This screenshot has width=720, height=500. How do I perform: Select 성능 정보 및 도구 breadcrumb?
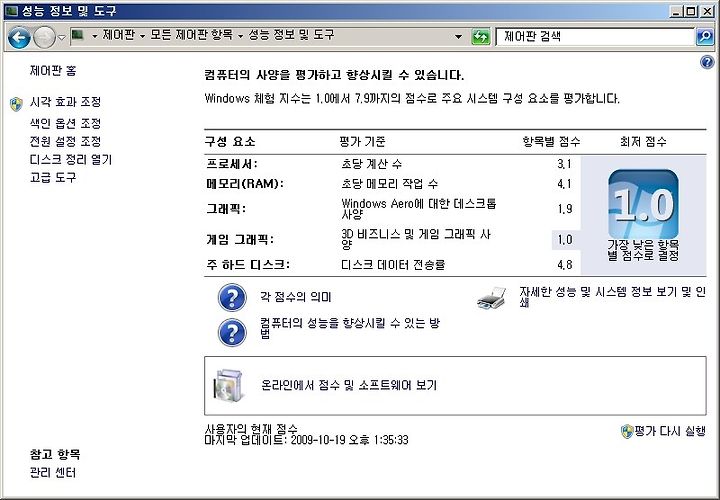tap(291, 35)
